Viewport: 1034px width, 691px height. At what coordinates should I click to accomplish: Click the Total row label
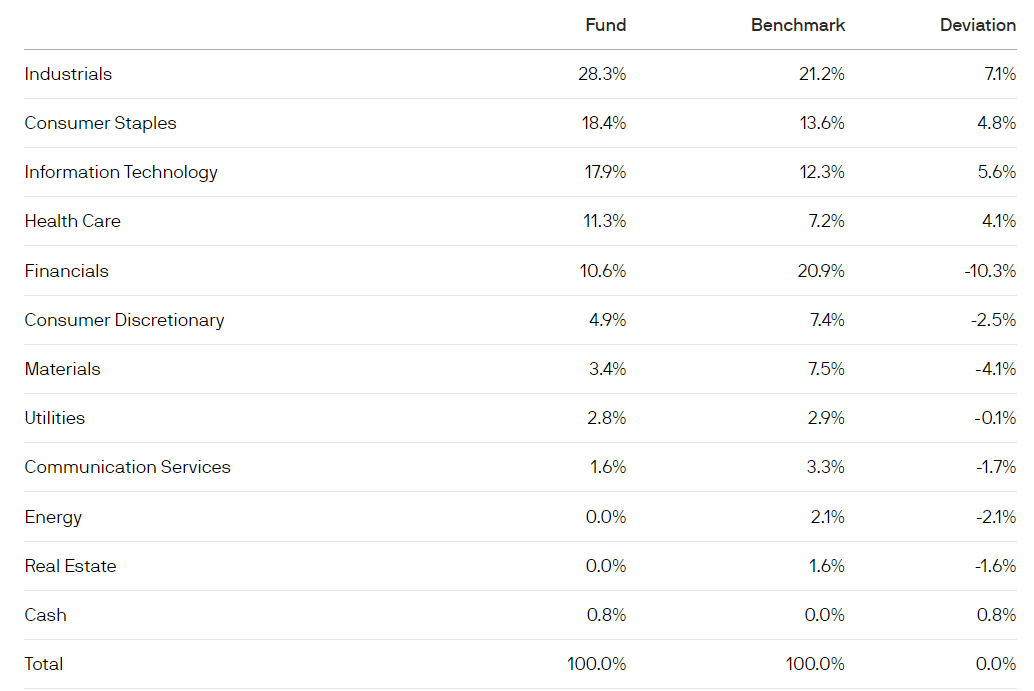point(43,664)
